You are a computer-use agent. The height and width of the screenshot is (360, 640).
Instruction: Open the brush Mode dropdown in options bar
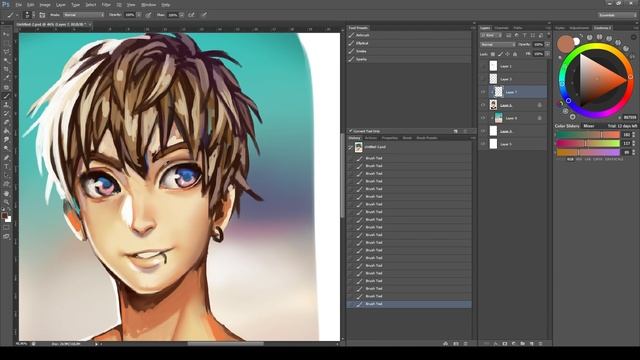[x=83, y=15]
